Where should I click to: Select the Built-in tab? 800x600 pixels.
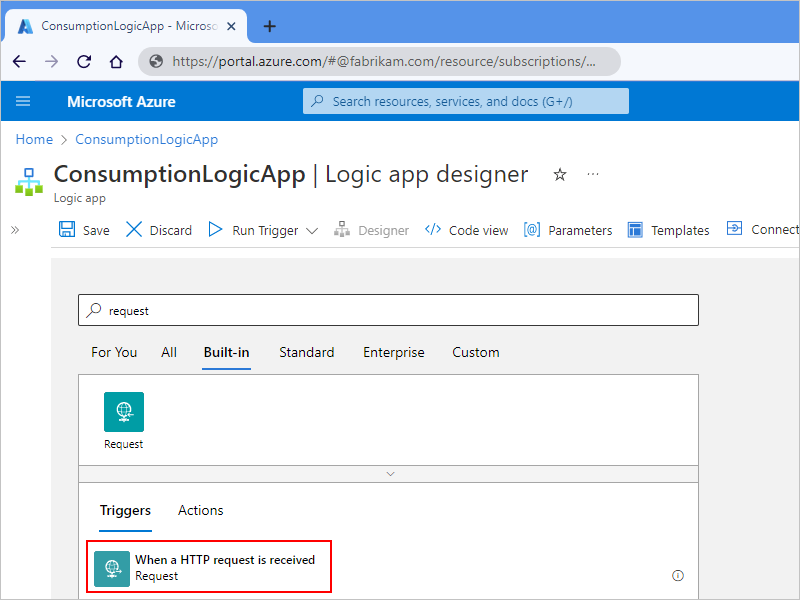[227, 353]
